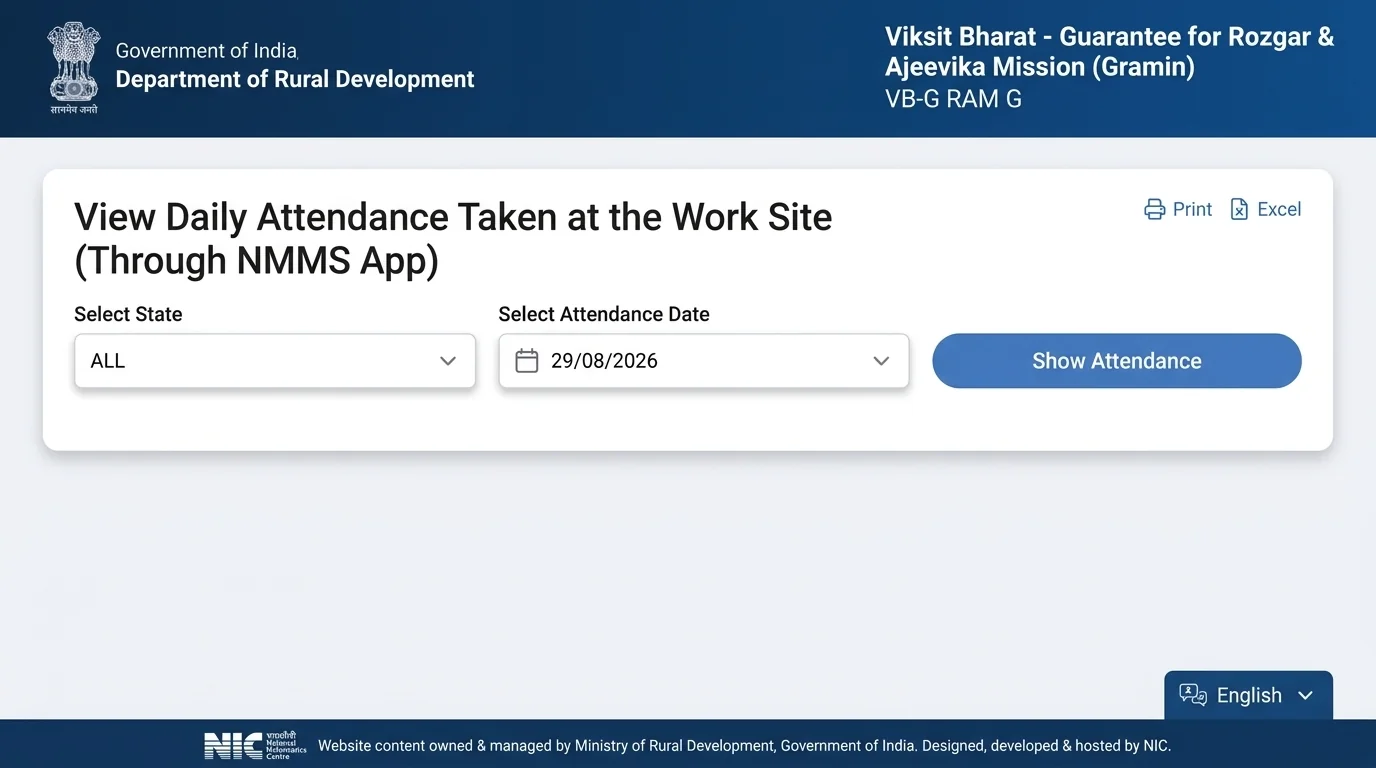Open the Select State dropdown showing ALL
The image size is (1376, 768).
[275, 361]
